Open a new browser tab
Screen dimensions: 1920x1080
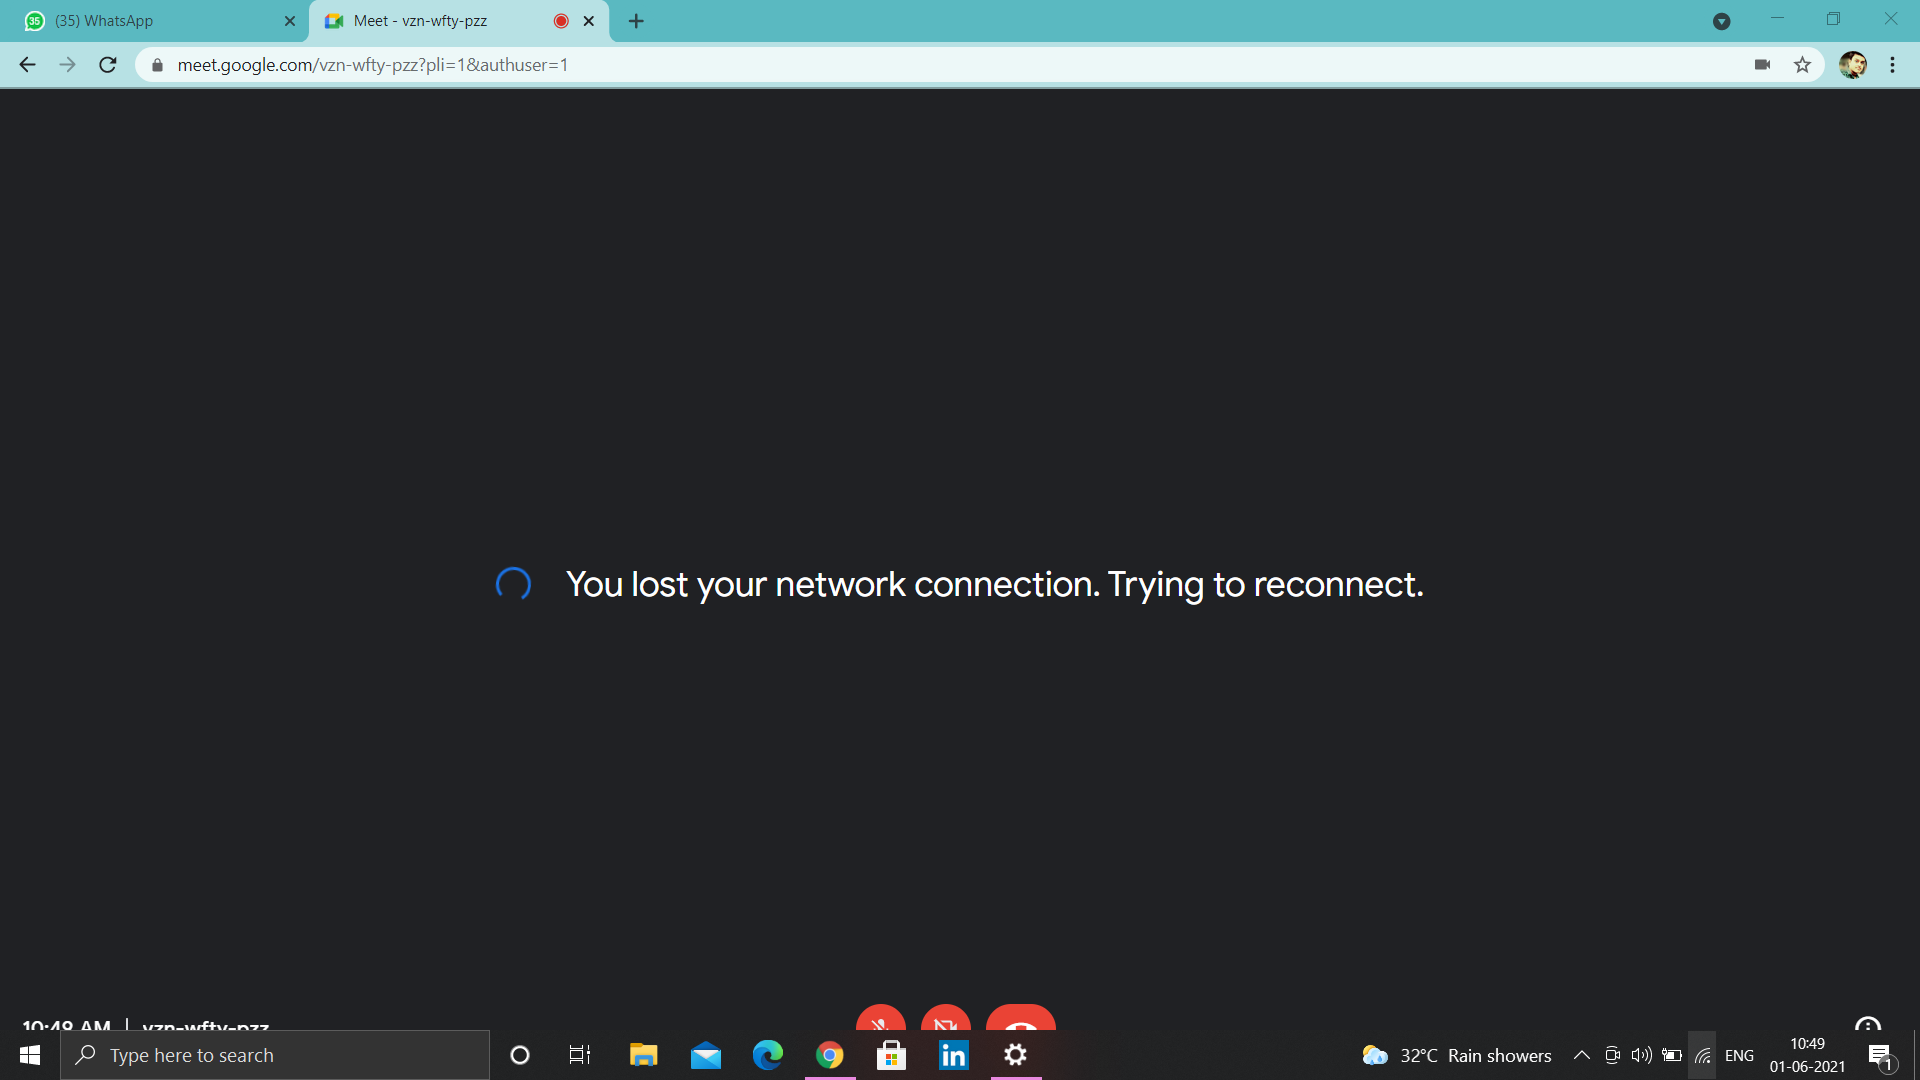click(x=636, y=21)
